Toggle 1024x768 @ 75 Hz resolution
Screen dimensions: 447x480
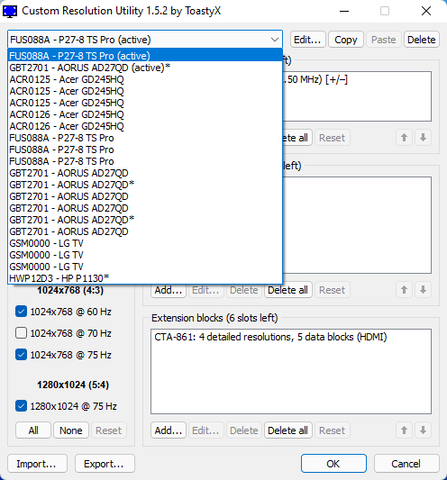point(21,355)
